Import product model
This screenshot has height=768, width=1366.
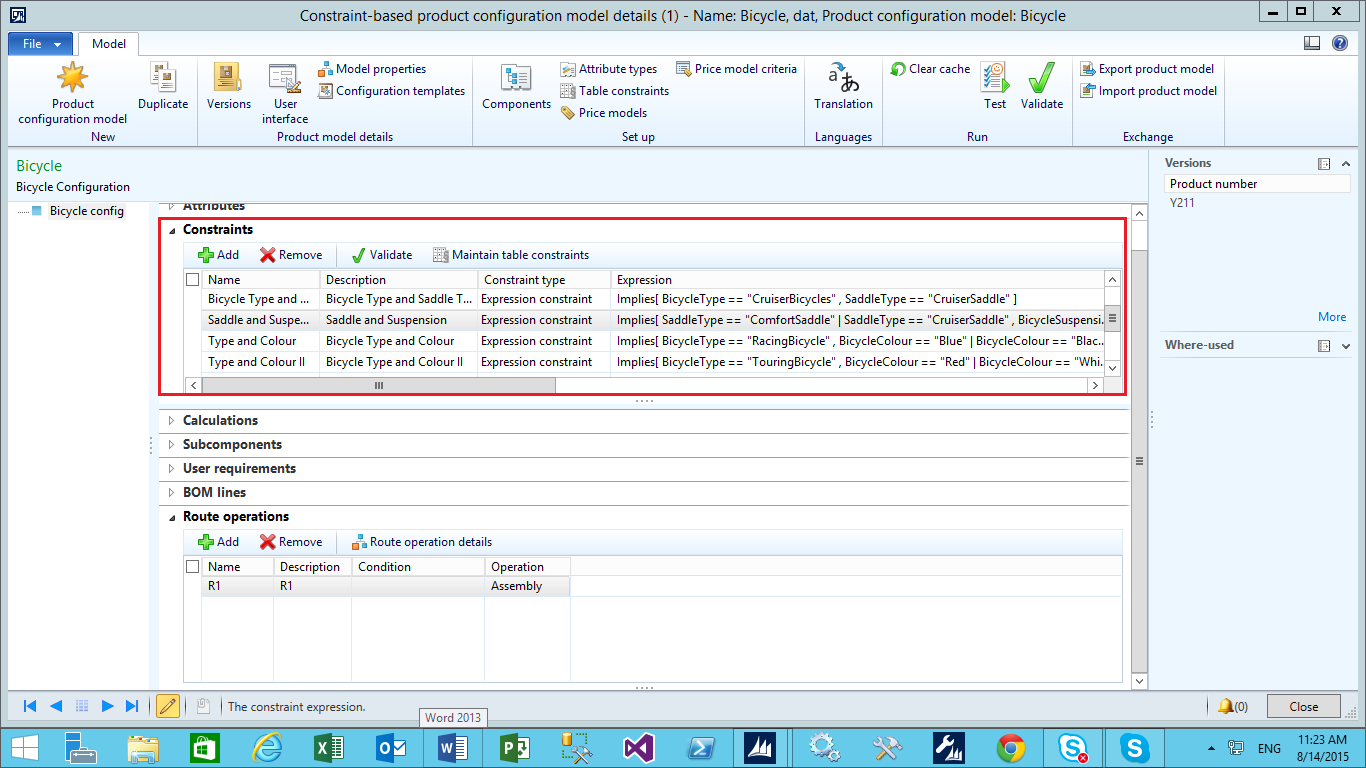1148,91
